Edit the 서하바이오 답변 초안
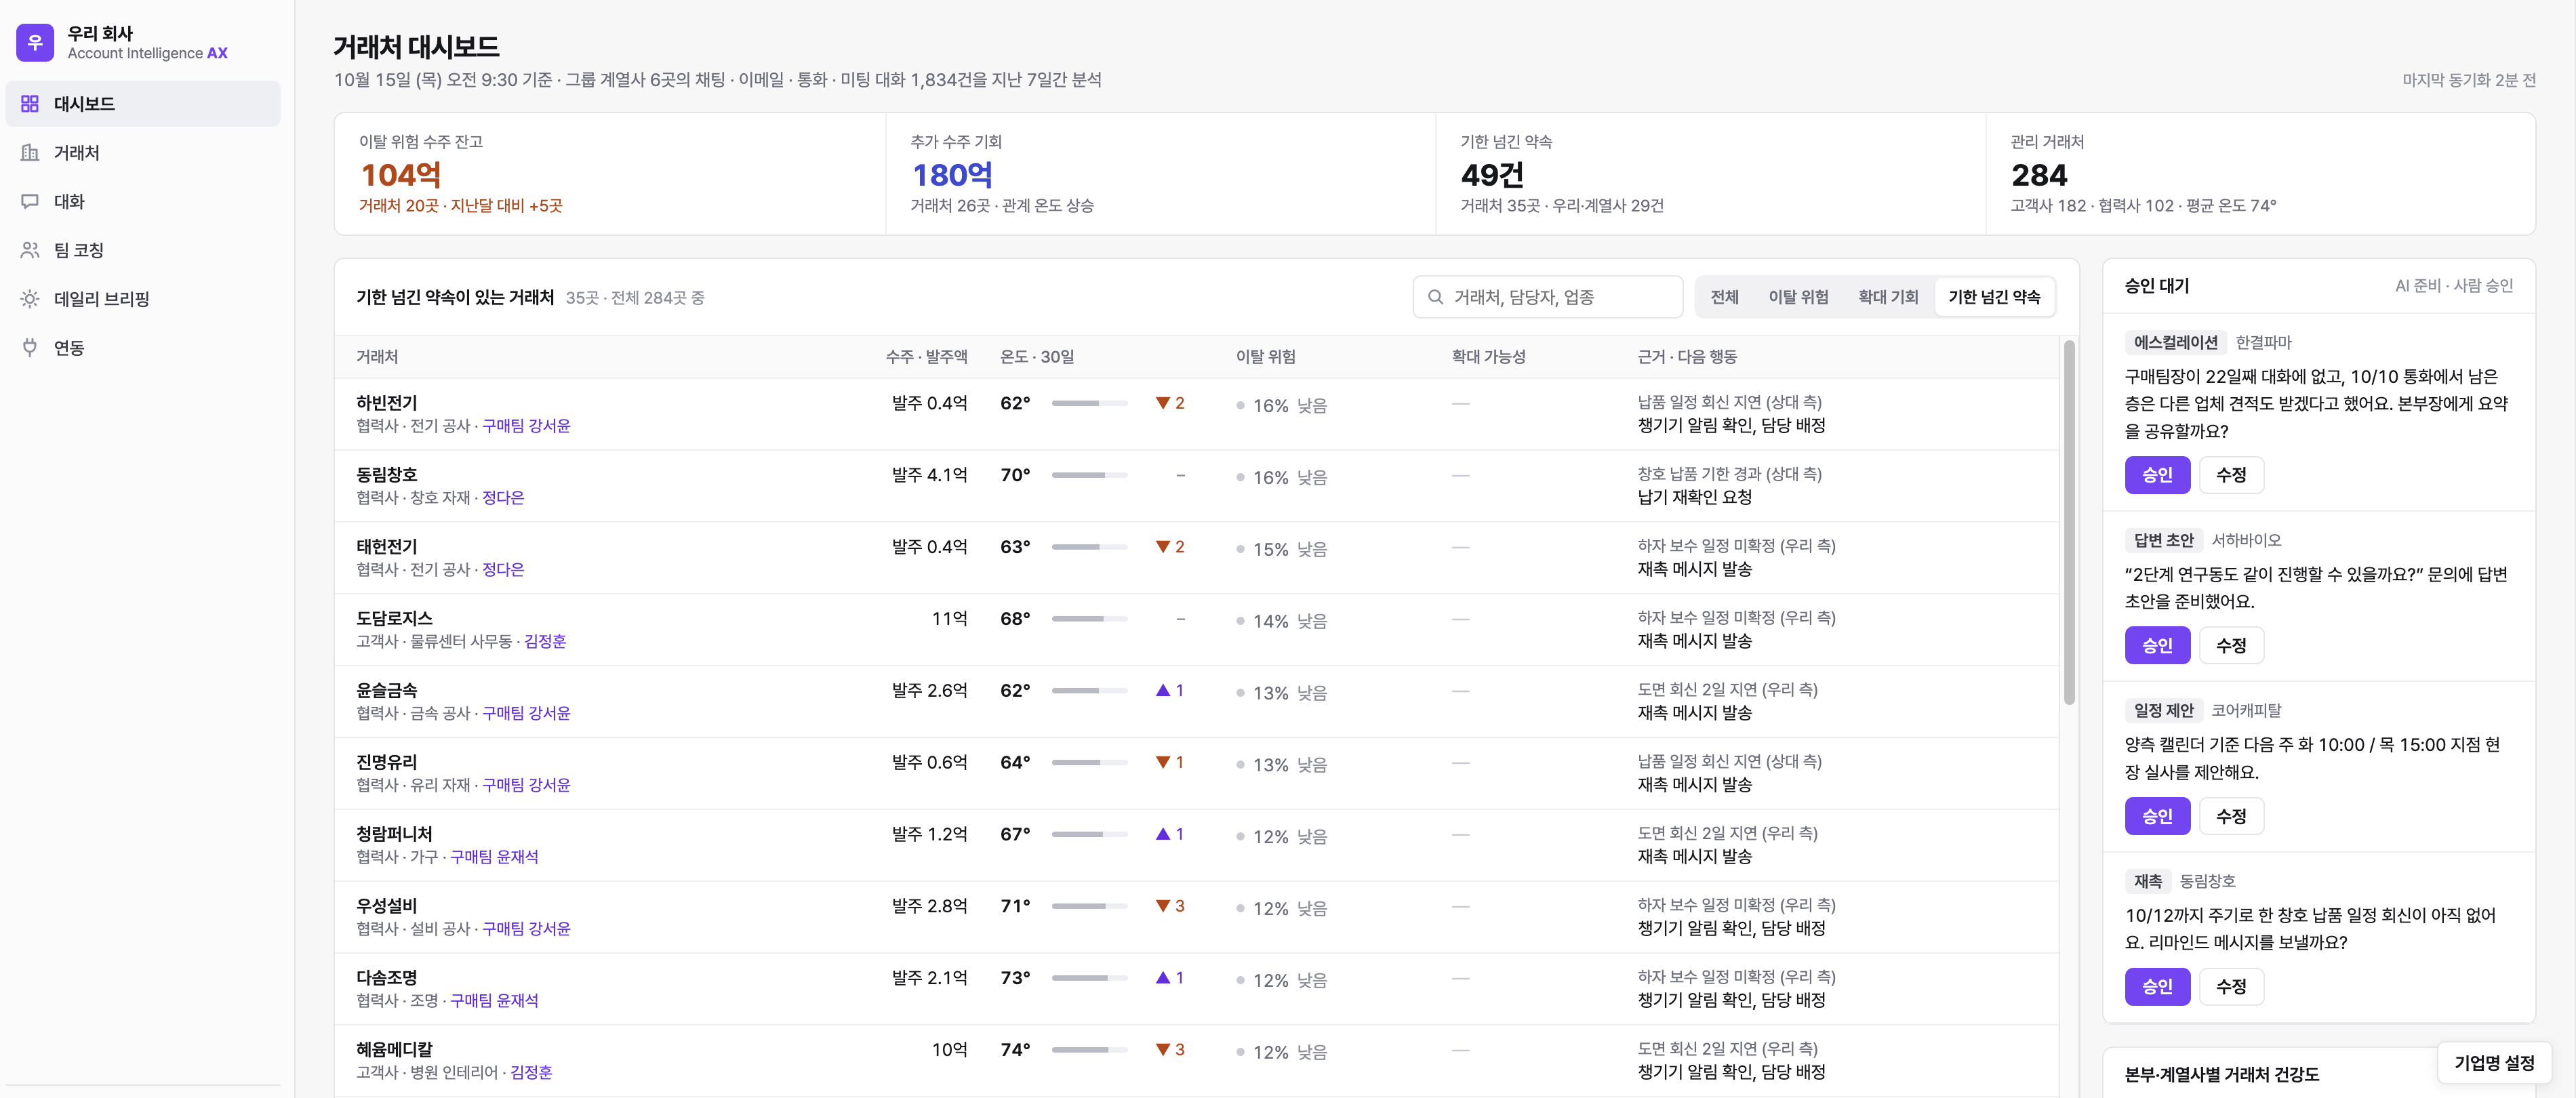The image size is (2576, 1098). click(2231, 645)
